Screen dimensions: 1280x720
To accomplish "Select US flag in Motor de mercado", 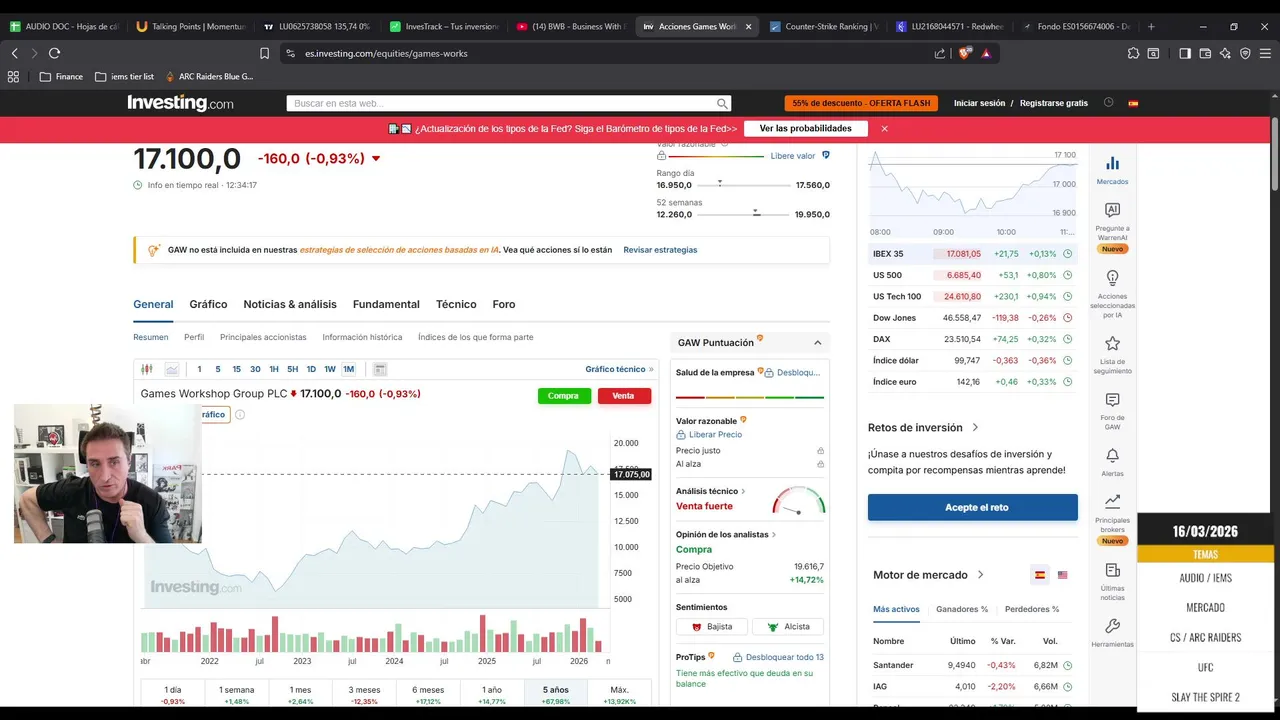I will click(1062, 575).
